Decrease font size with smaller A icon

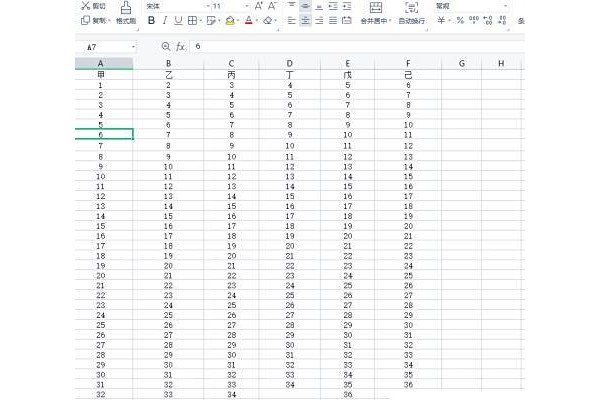(272, 6)
